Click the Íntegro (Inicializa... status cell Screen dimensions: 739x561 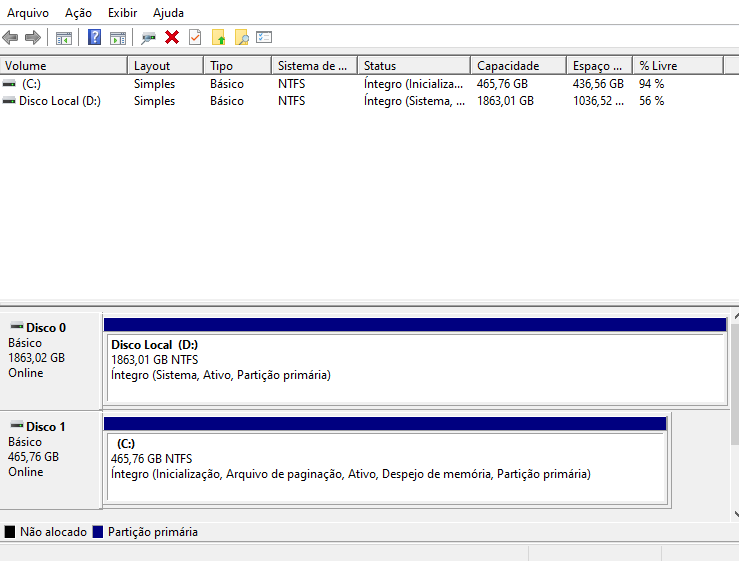click(413, 84)
